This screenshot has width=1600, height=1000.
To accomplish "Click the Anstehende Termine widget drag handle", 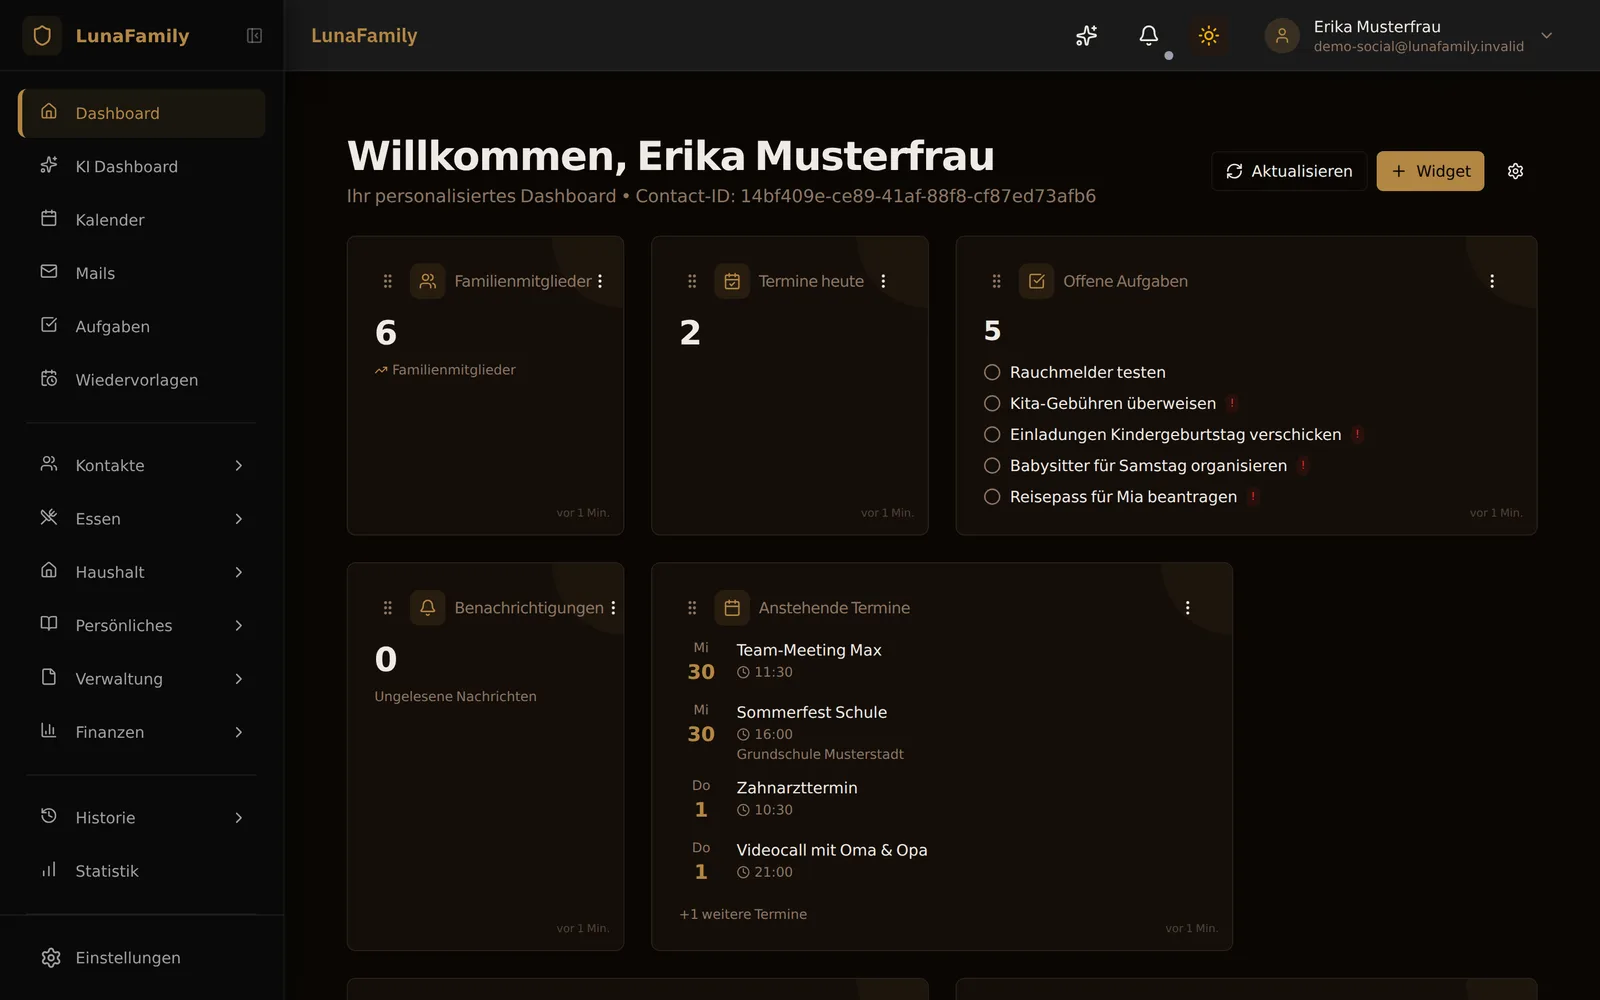I will (692, 608).
